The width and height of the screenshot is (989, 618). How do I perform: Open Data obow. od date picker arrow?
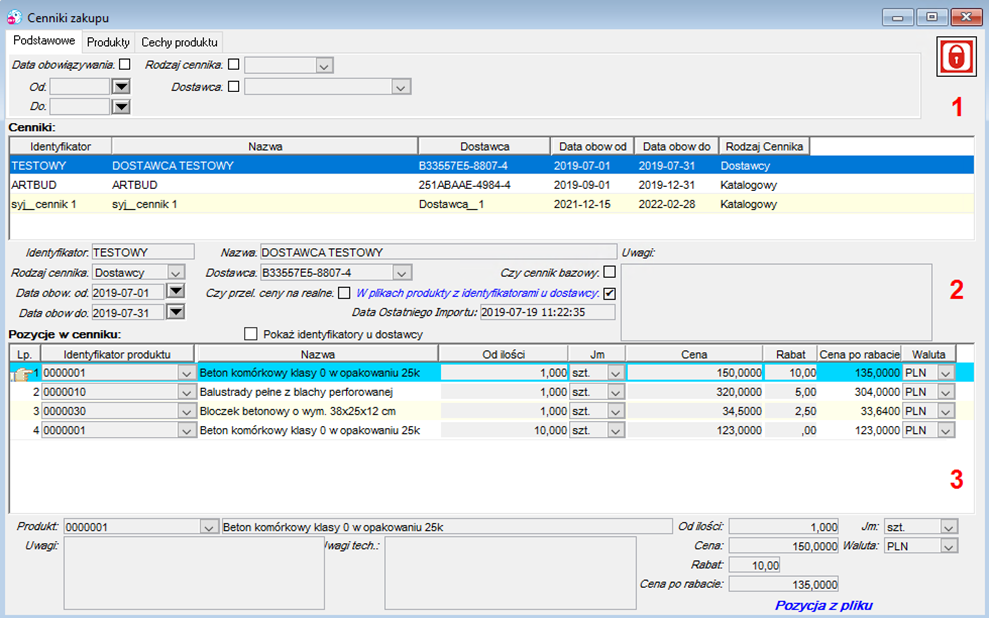(175, 291)
